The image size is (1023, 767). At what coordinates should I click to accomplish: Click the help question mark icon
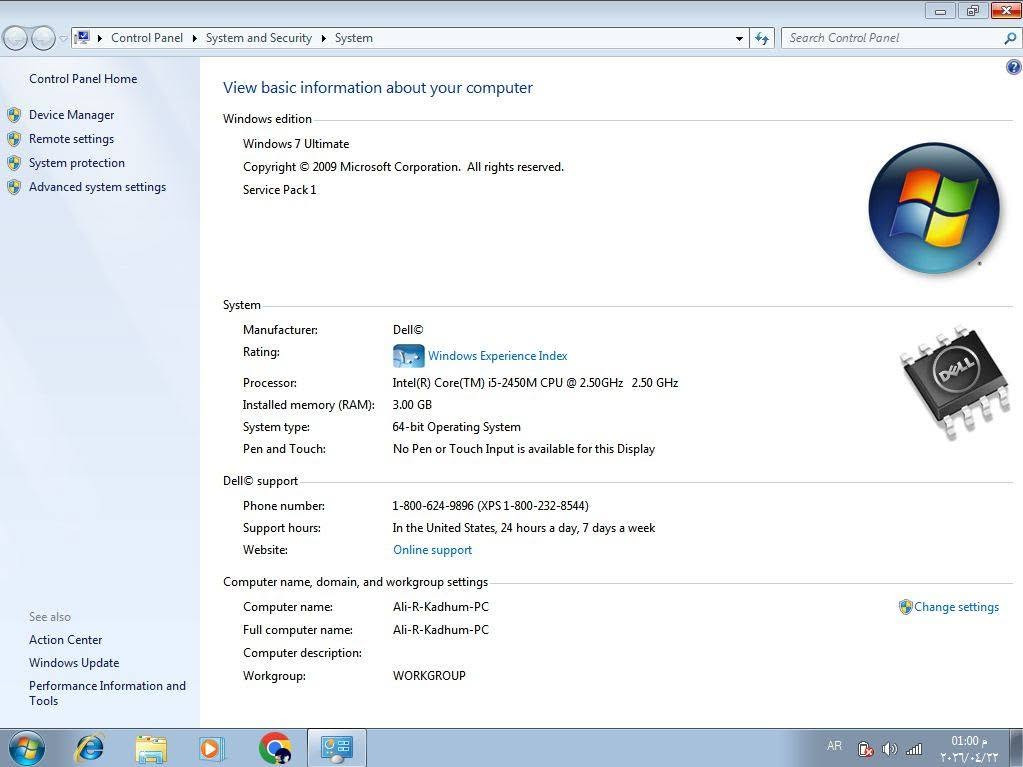[x=1013, y=67]
